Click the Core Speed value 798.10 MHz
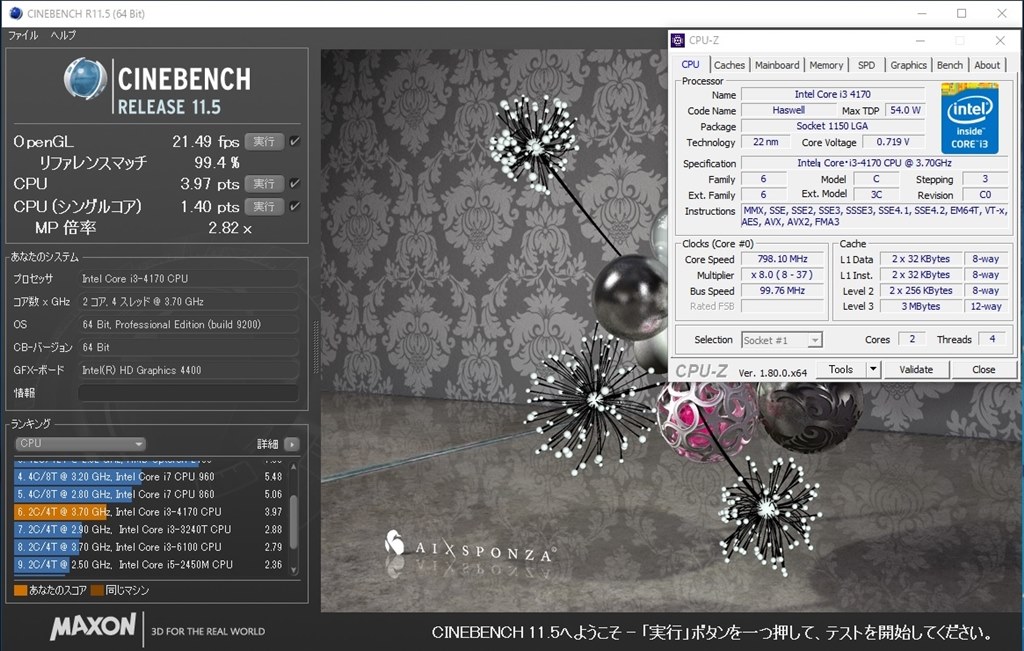This screenshot has width=1024, height=651. tap(782, 259)
